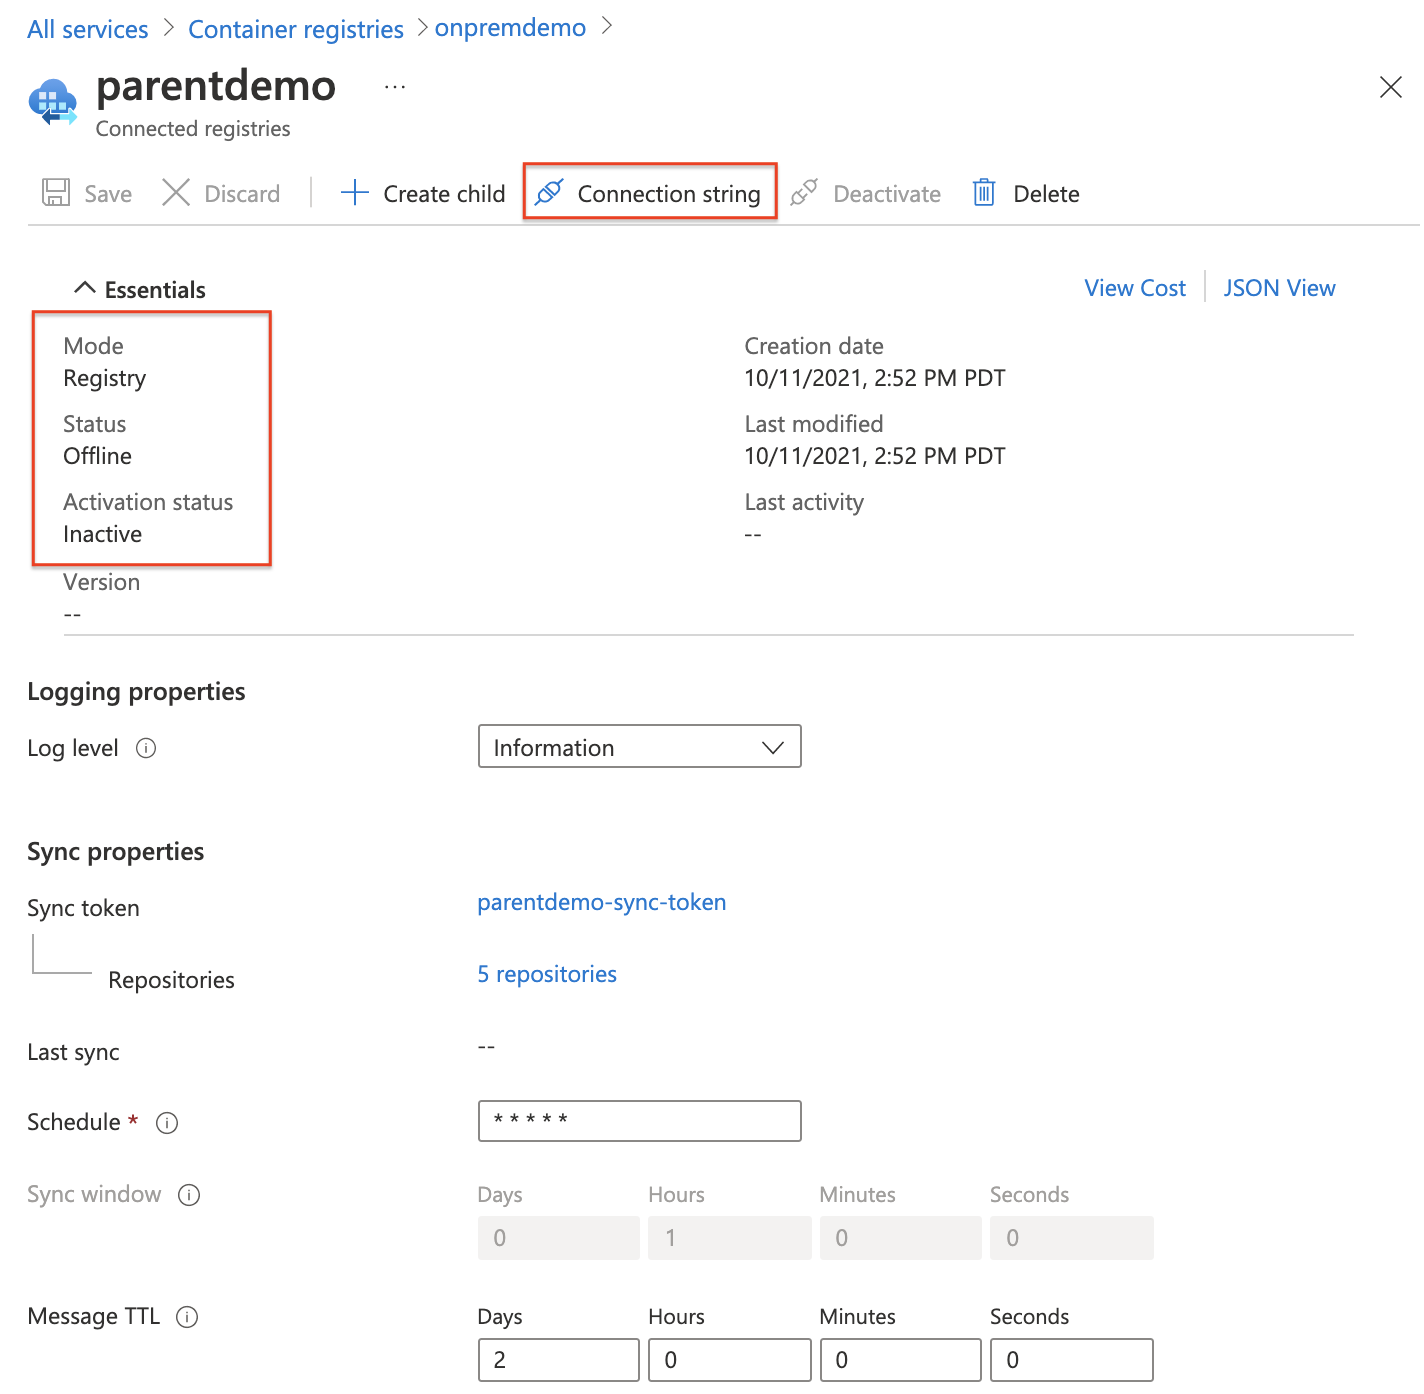Screen dimensions: 1424x1394
Task: Click the Schedule cron input field
Action: tap(640, 1121)
